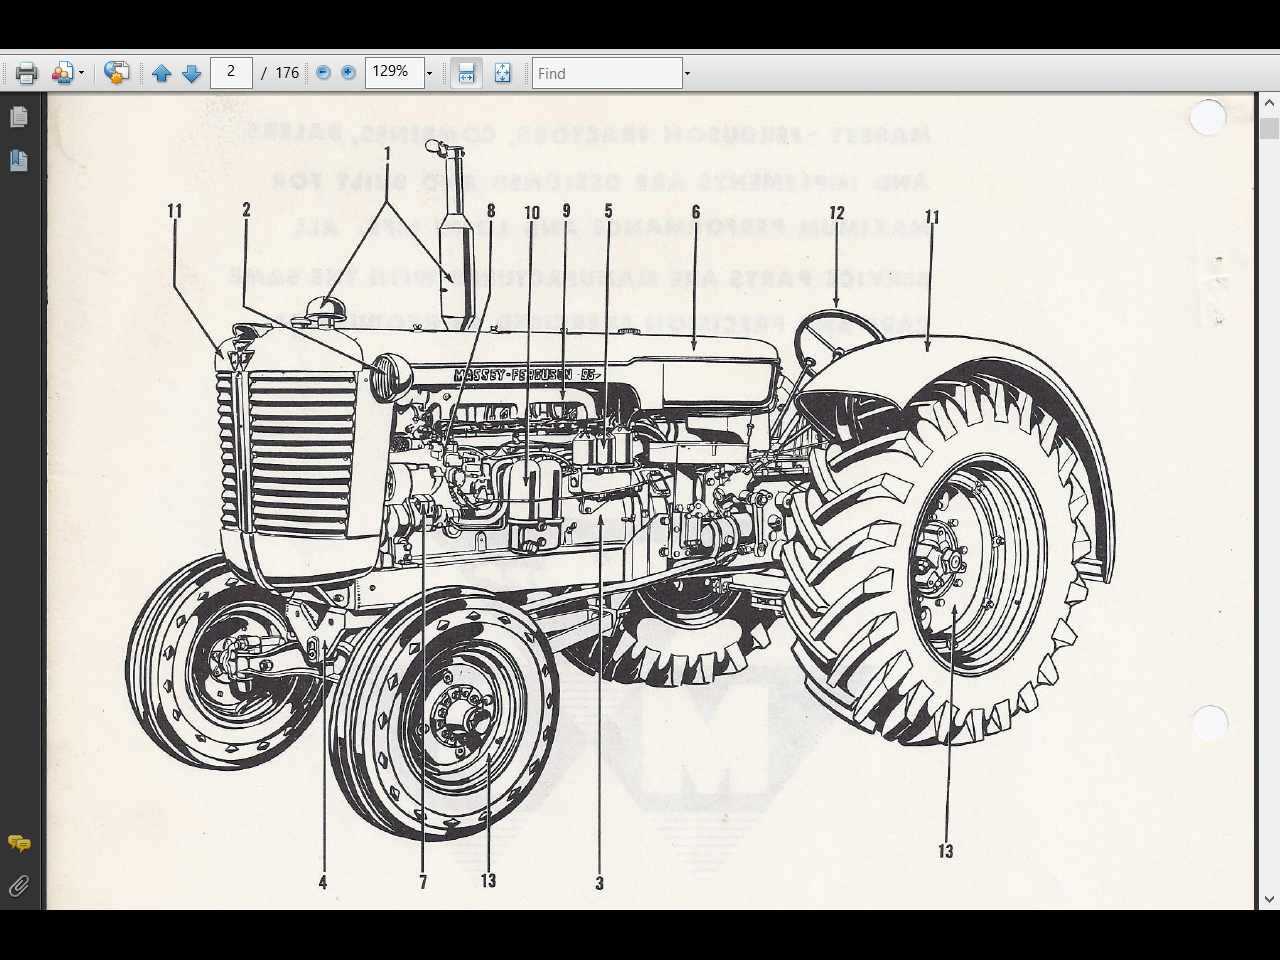Click the vertical scrollbar thumb
This screenshot has width=1280, height=960.
(x=1269, y=128)
